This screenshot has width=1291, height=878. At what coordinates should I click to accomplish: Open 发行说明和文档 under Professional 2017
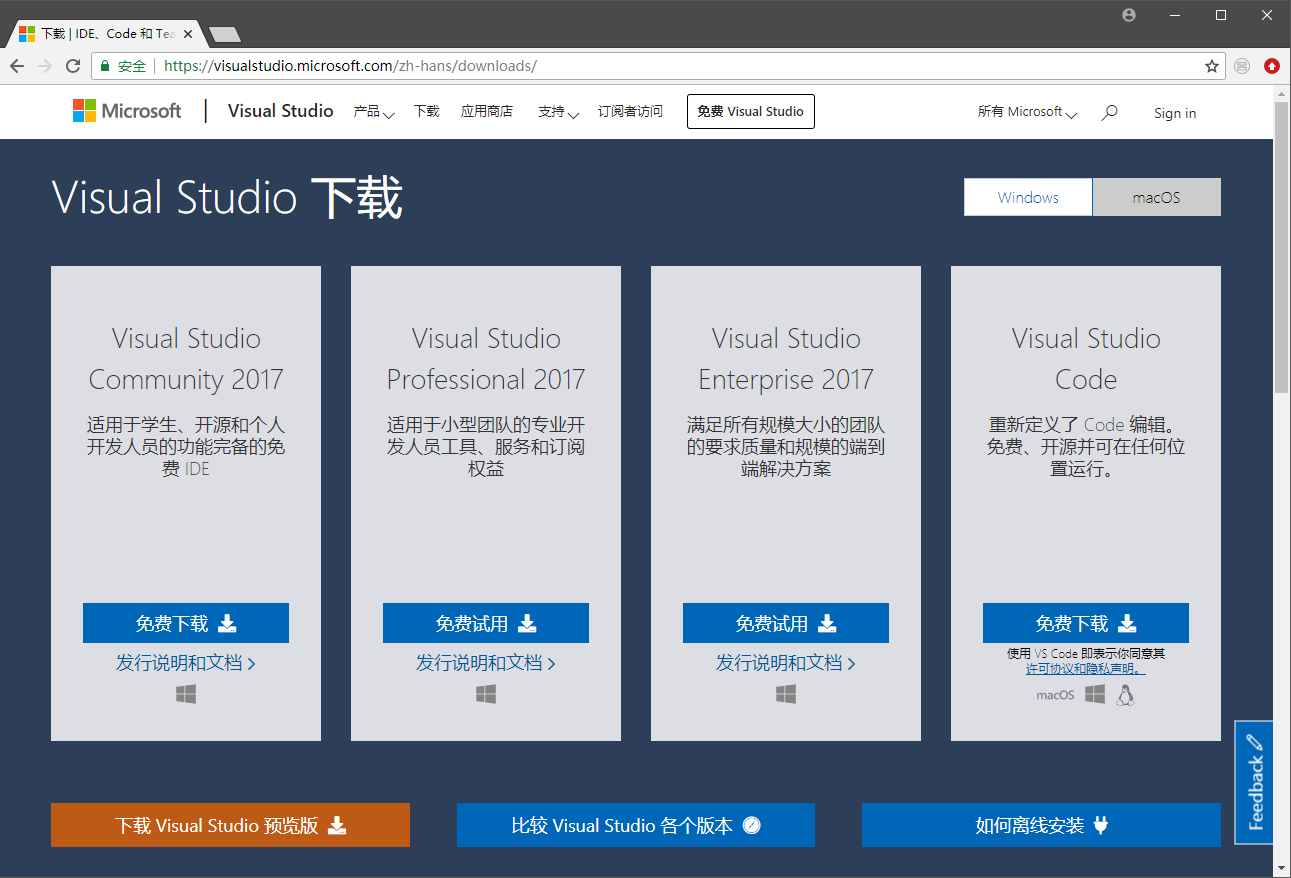486,663
